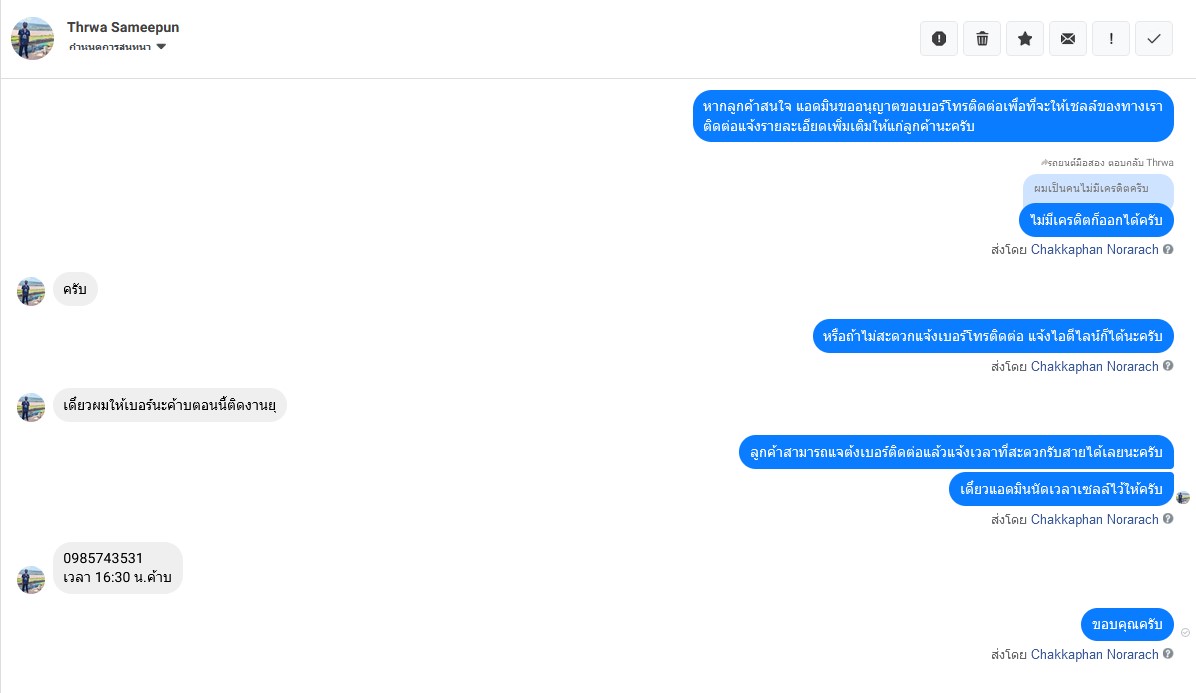Click help icon beside sender under the Line ID message
Image resolution: width=1196 pixels, height=693 pixels.
1168,367
